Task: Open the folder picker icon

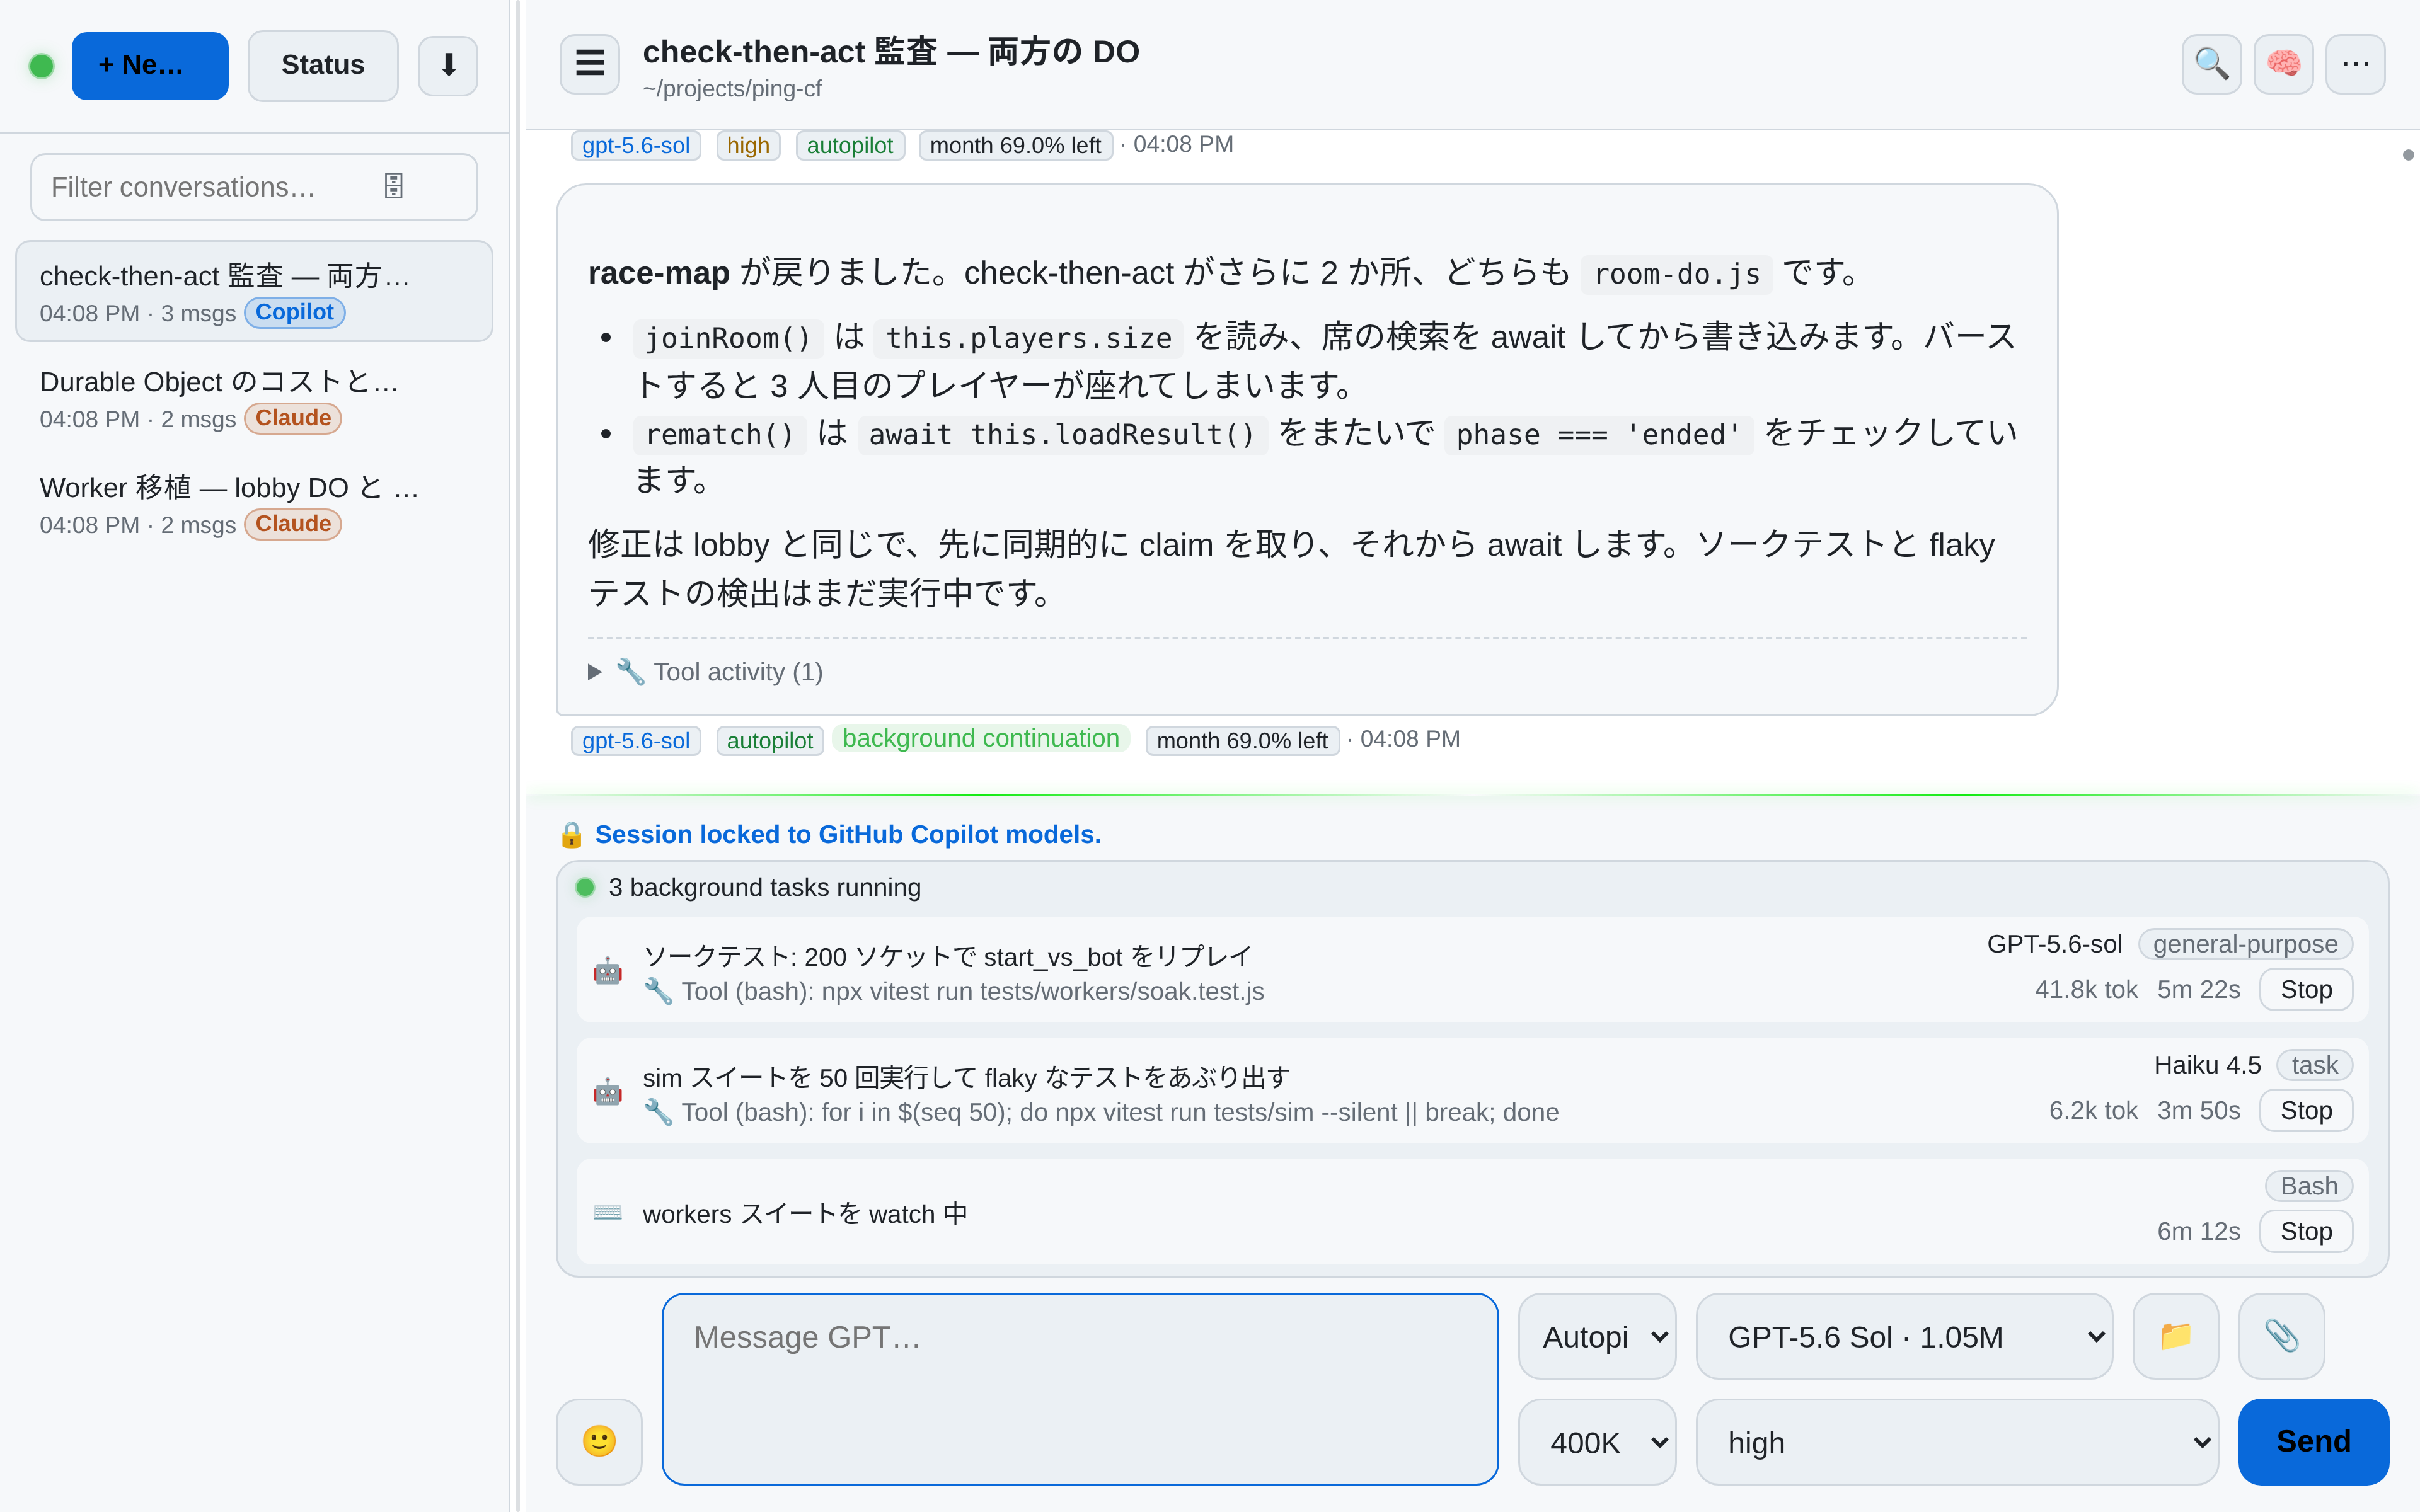Action: 2175,1336
